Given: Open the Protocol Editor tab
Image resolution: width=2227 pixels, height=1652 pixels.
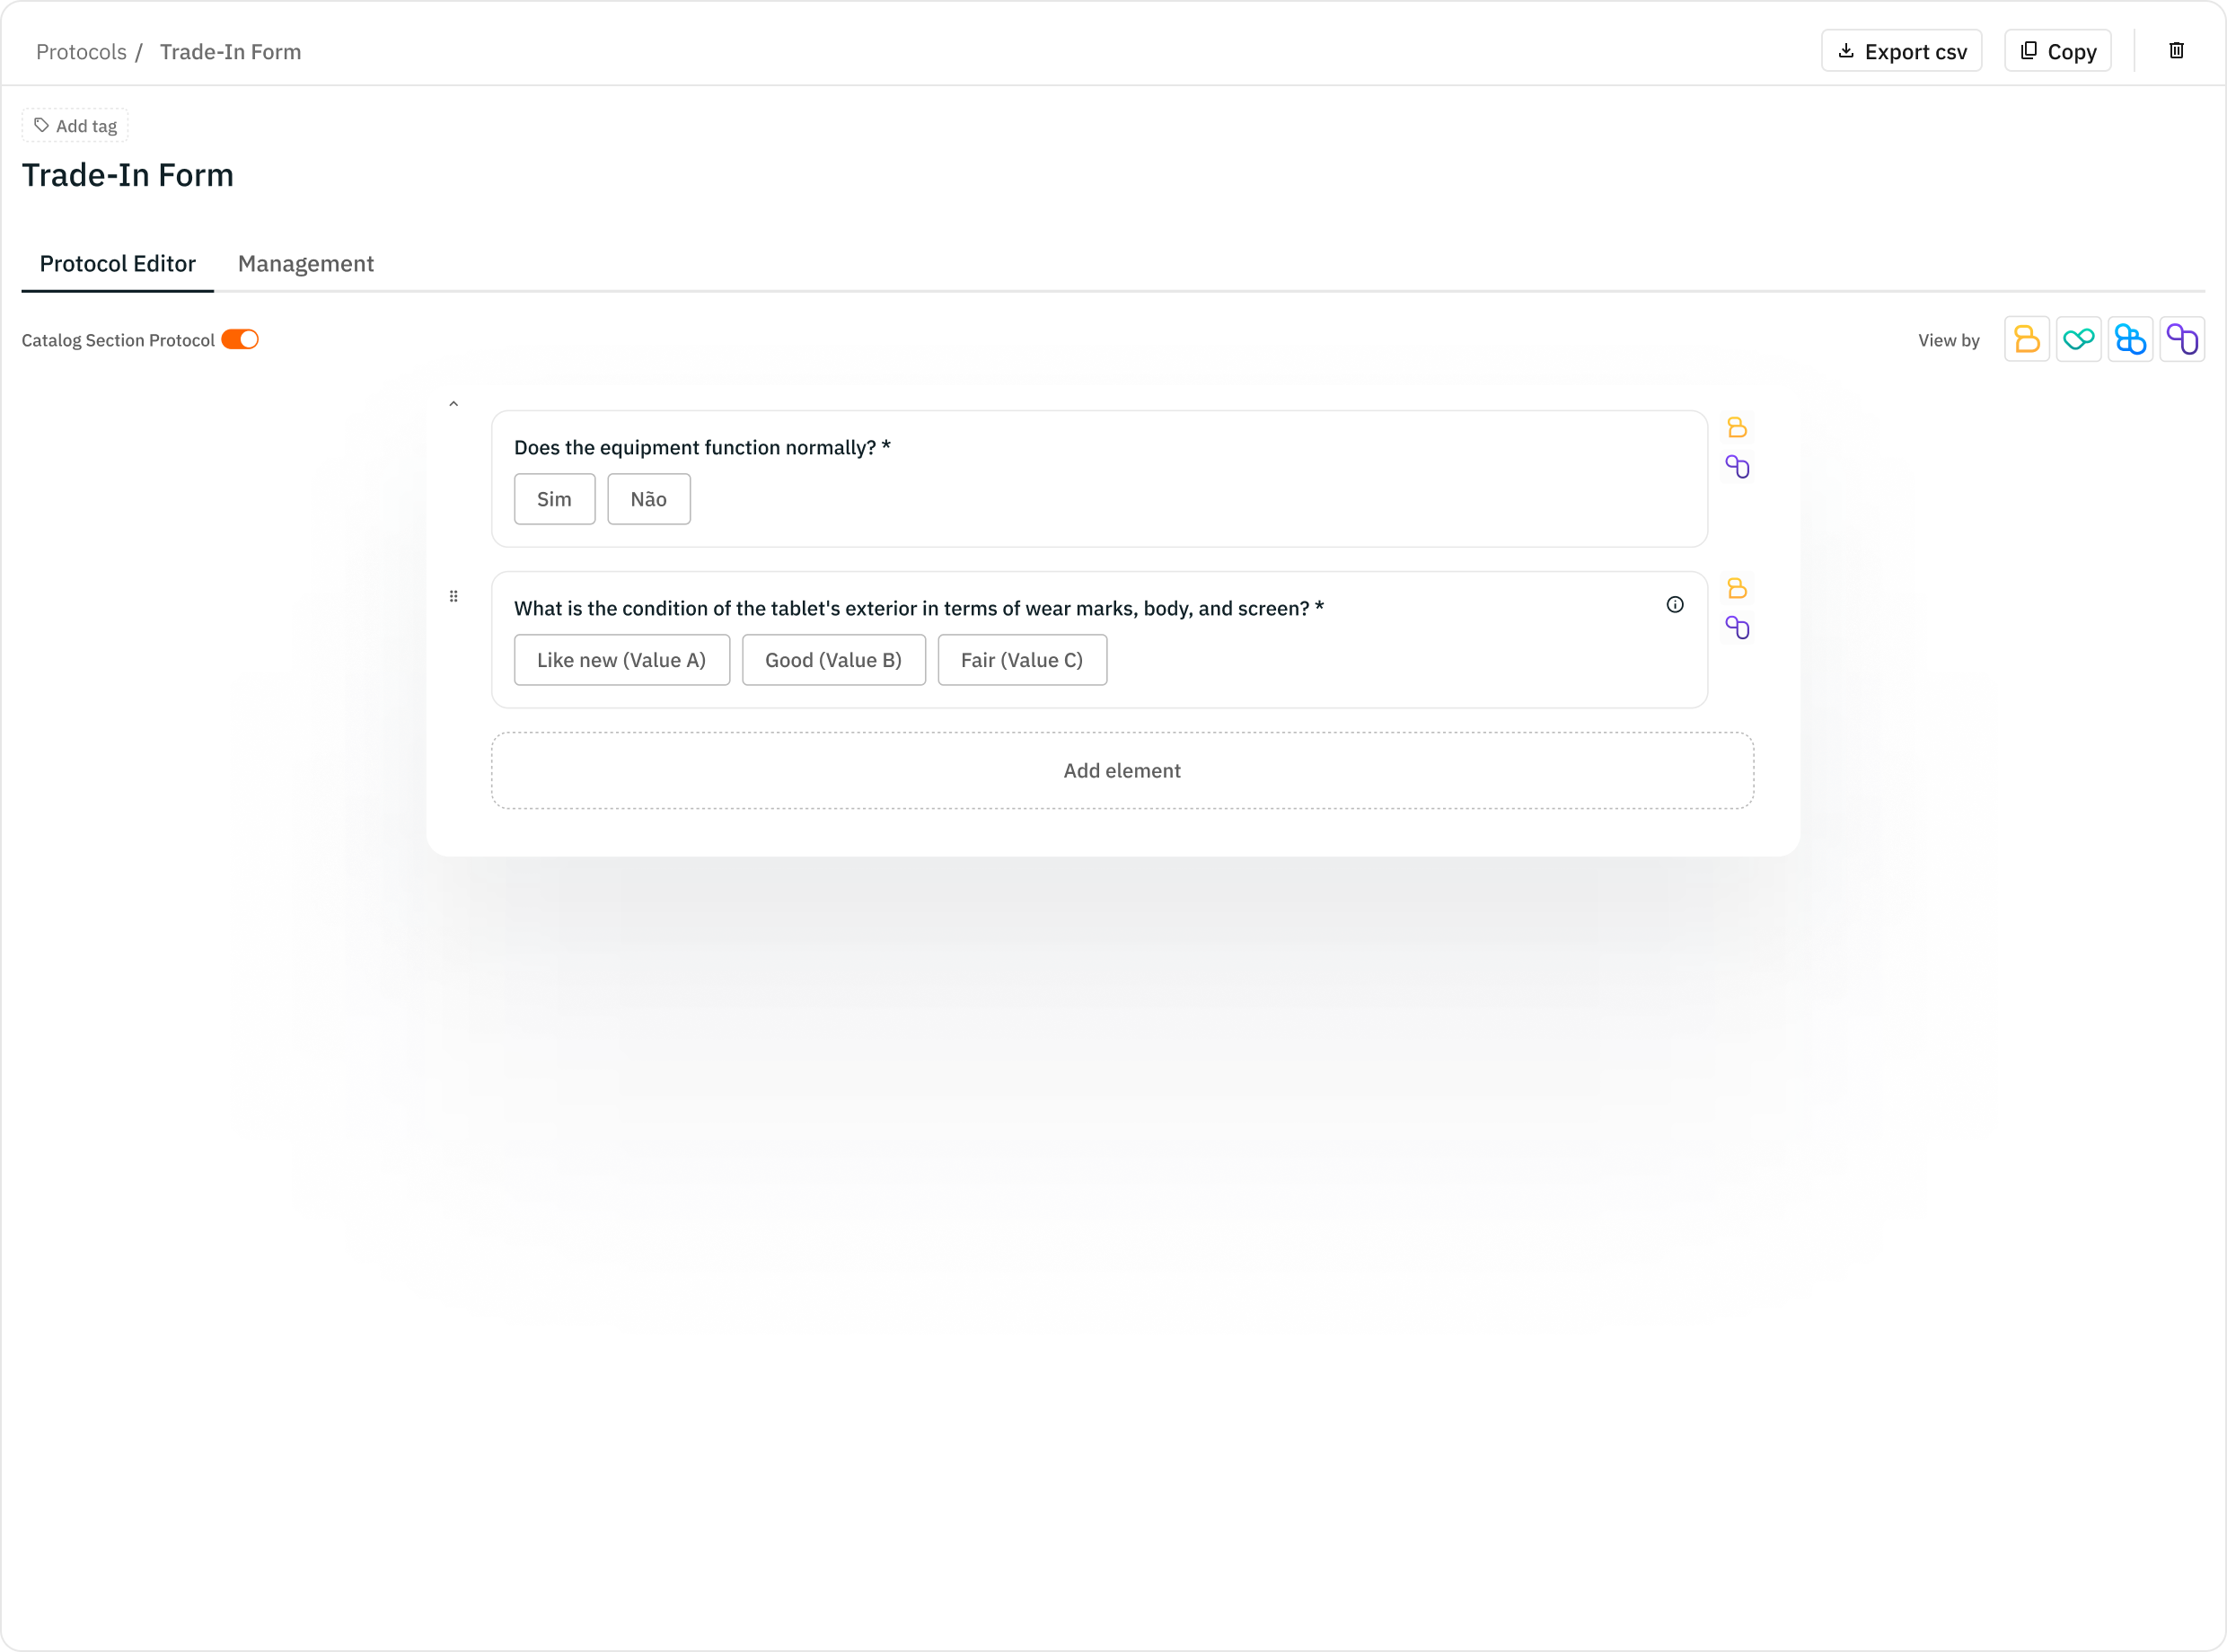Looking at the screenshot, I should click(117, 264).
